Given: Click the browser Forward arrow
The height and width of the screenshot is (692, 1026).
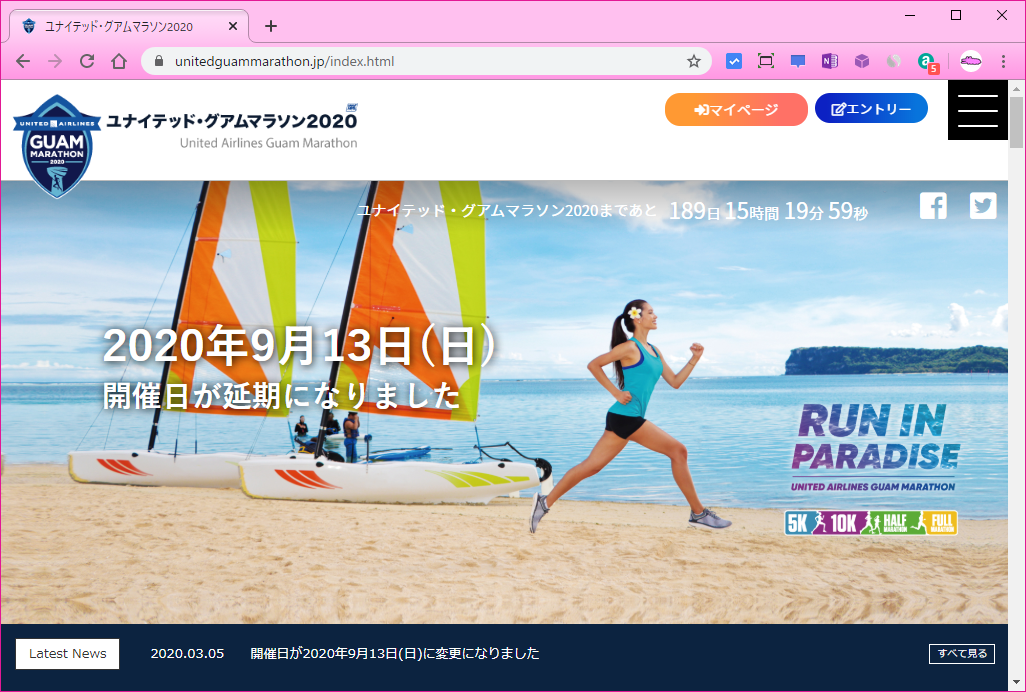Looking at the screenshot, I should [x=55, y=61].
